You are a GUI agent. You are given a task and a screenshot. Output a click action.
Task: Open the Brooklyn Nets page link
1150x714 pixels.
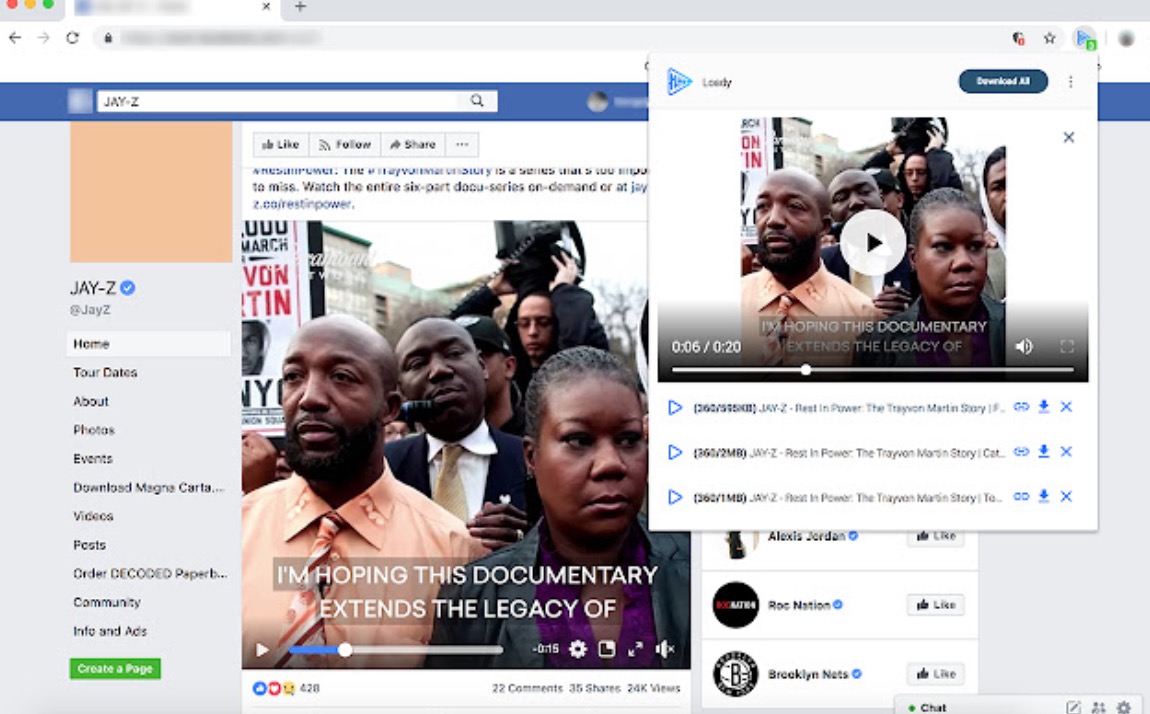pyautogui.click(x=807, y=674)
